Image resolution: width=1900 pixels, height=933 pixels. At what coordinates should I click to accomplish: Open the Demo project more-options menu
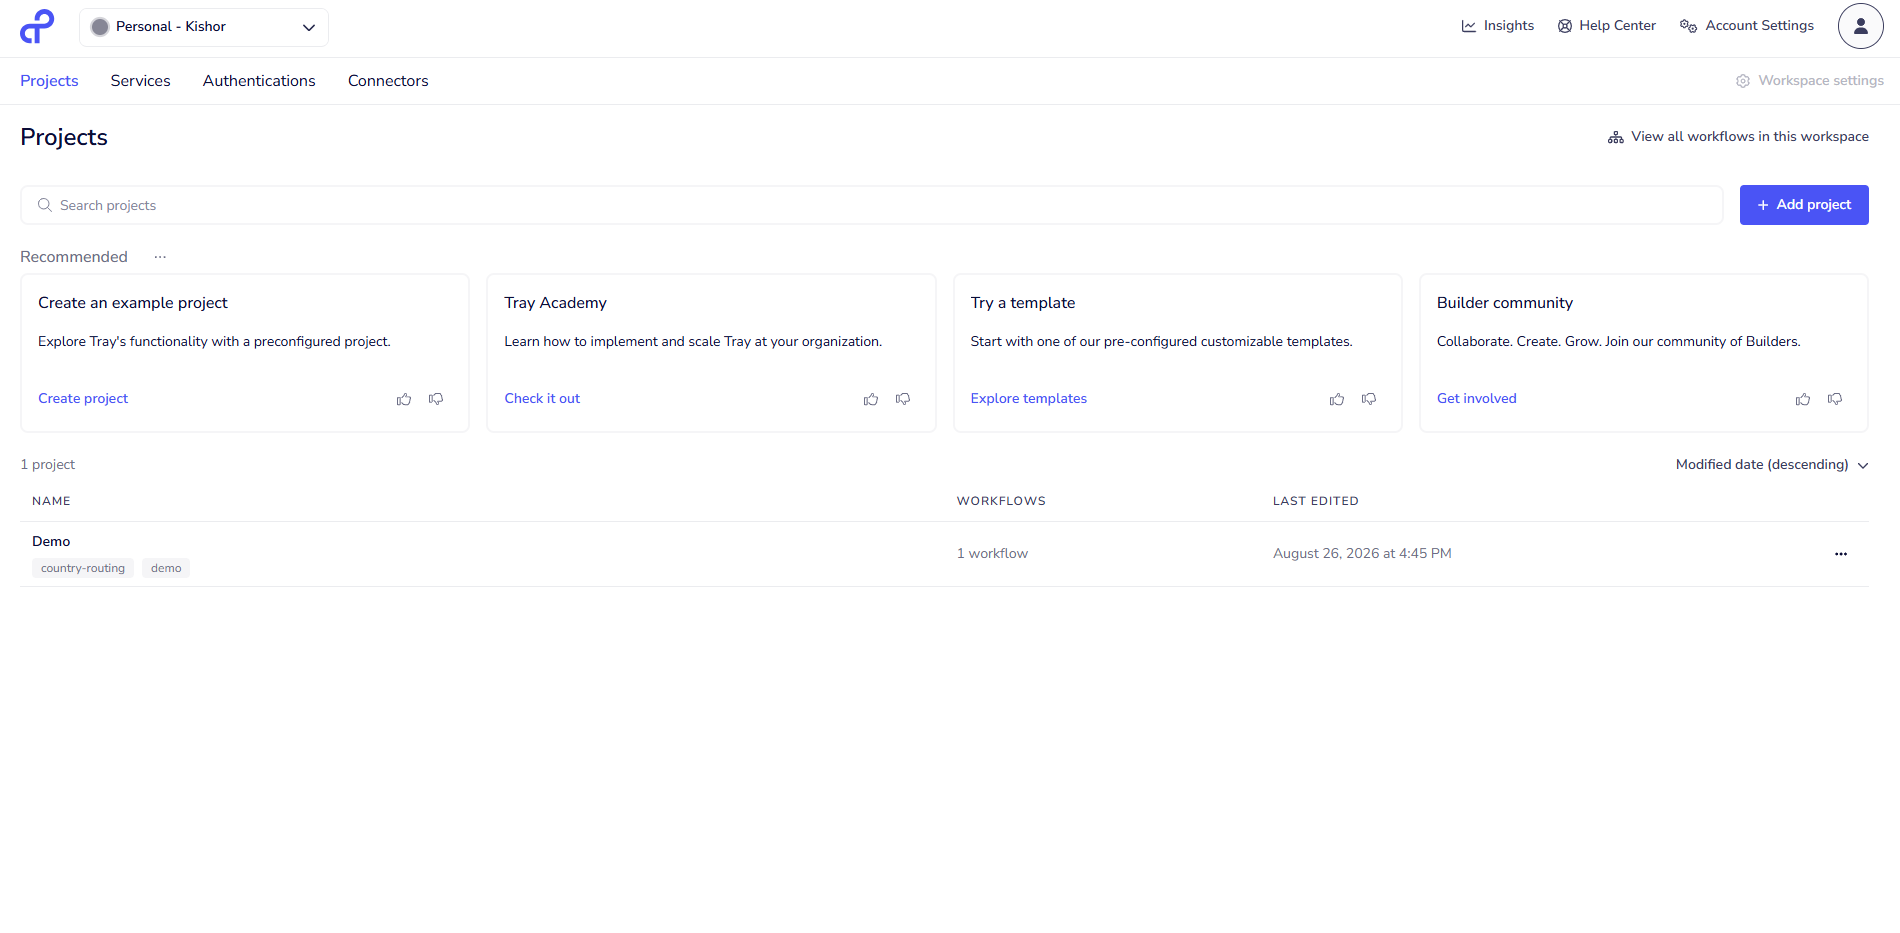[1841, 554]
